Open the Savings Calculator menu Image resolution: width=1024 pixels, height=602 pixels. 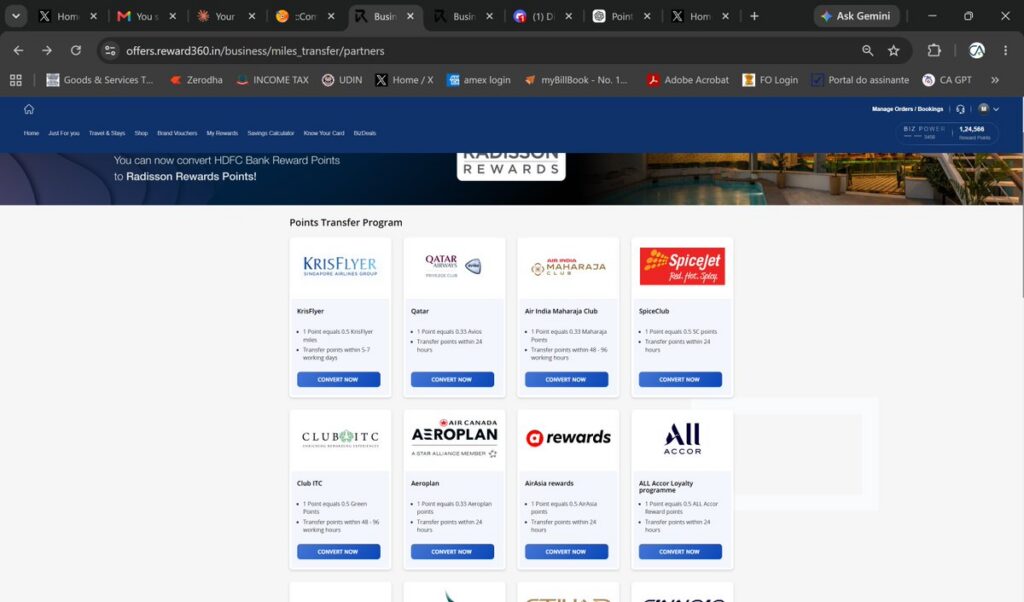pyautogui.click(x=270, y=133)
